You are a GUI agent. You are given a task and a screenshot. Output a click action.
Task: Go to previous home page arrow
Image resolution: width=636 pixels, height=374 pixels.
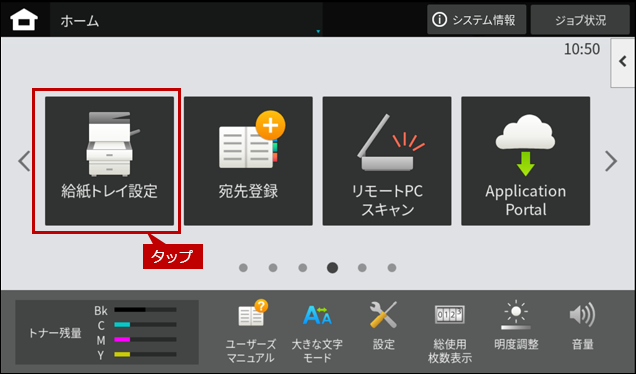[24, 161]
